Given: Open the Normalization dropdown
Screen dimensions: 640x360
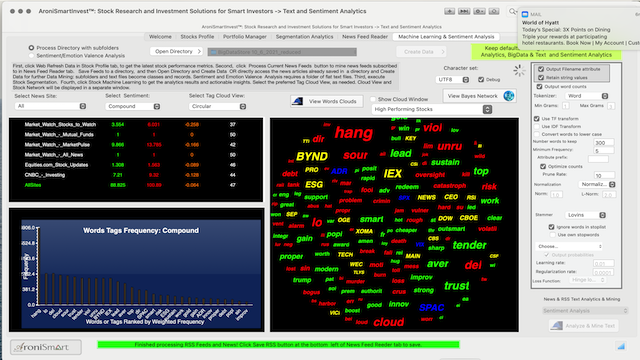Looking at the screenshot, I should click(597, 184).
